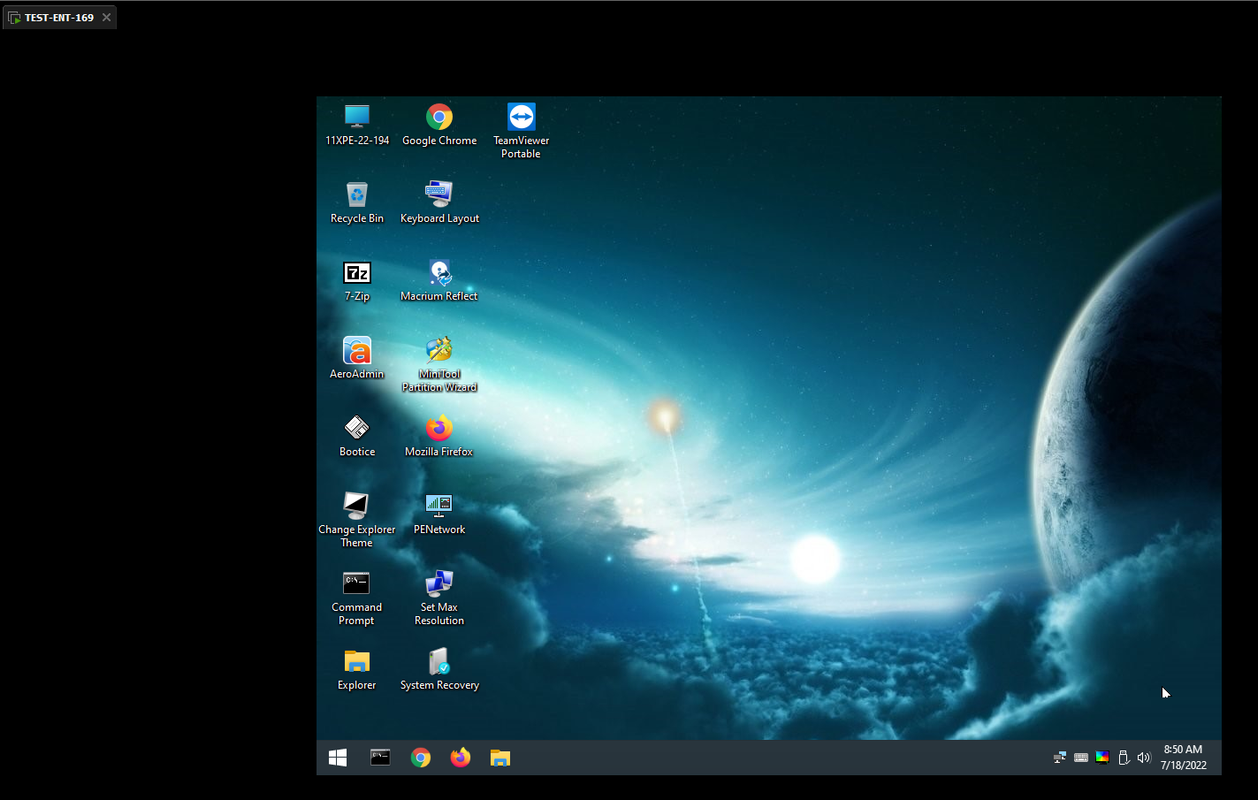
Task: Open the volume speaker tray icon
Action: (x=1144, y=758)
